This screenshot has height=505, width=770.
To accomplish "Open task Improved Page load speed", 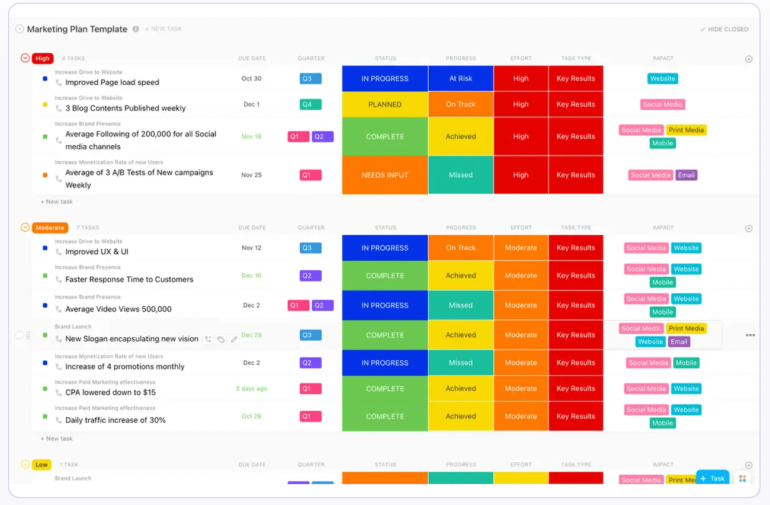I will (x=112, y=83).
